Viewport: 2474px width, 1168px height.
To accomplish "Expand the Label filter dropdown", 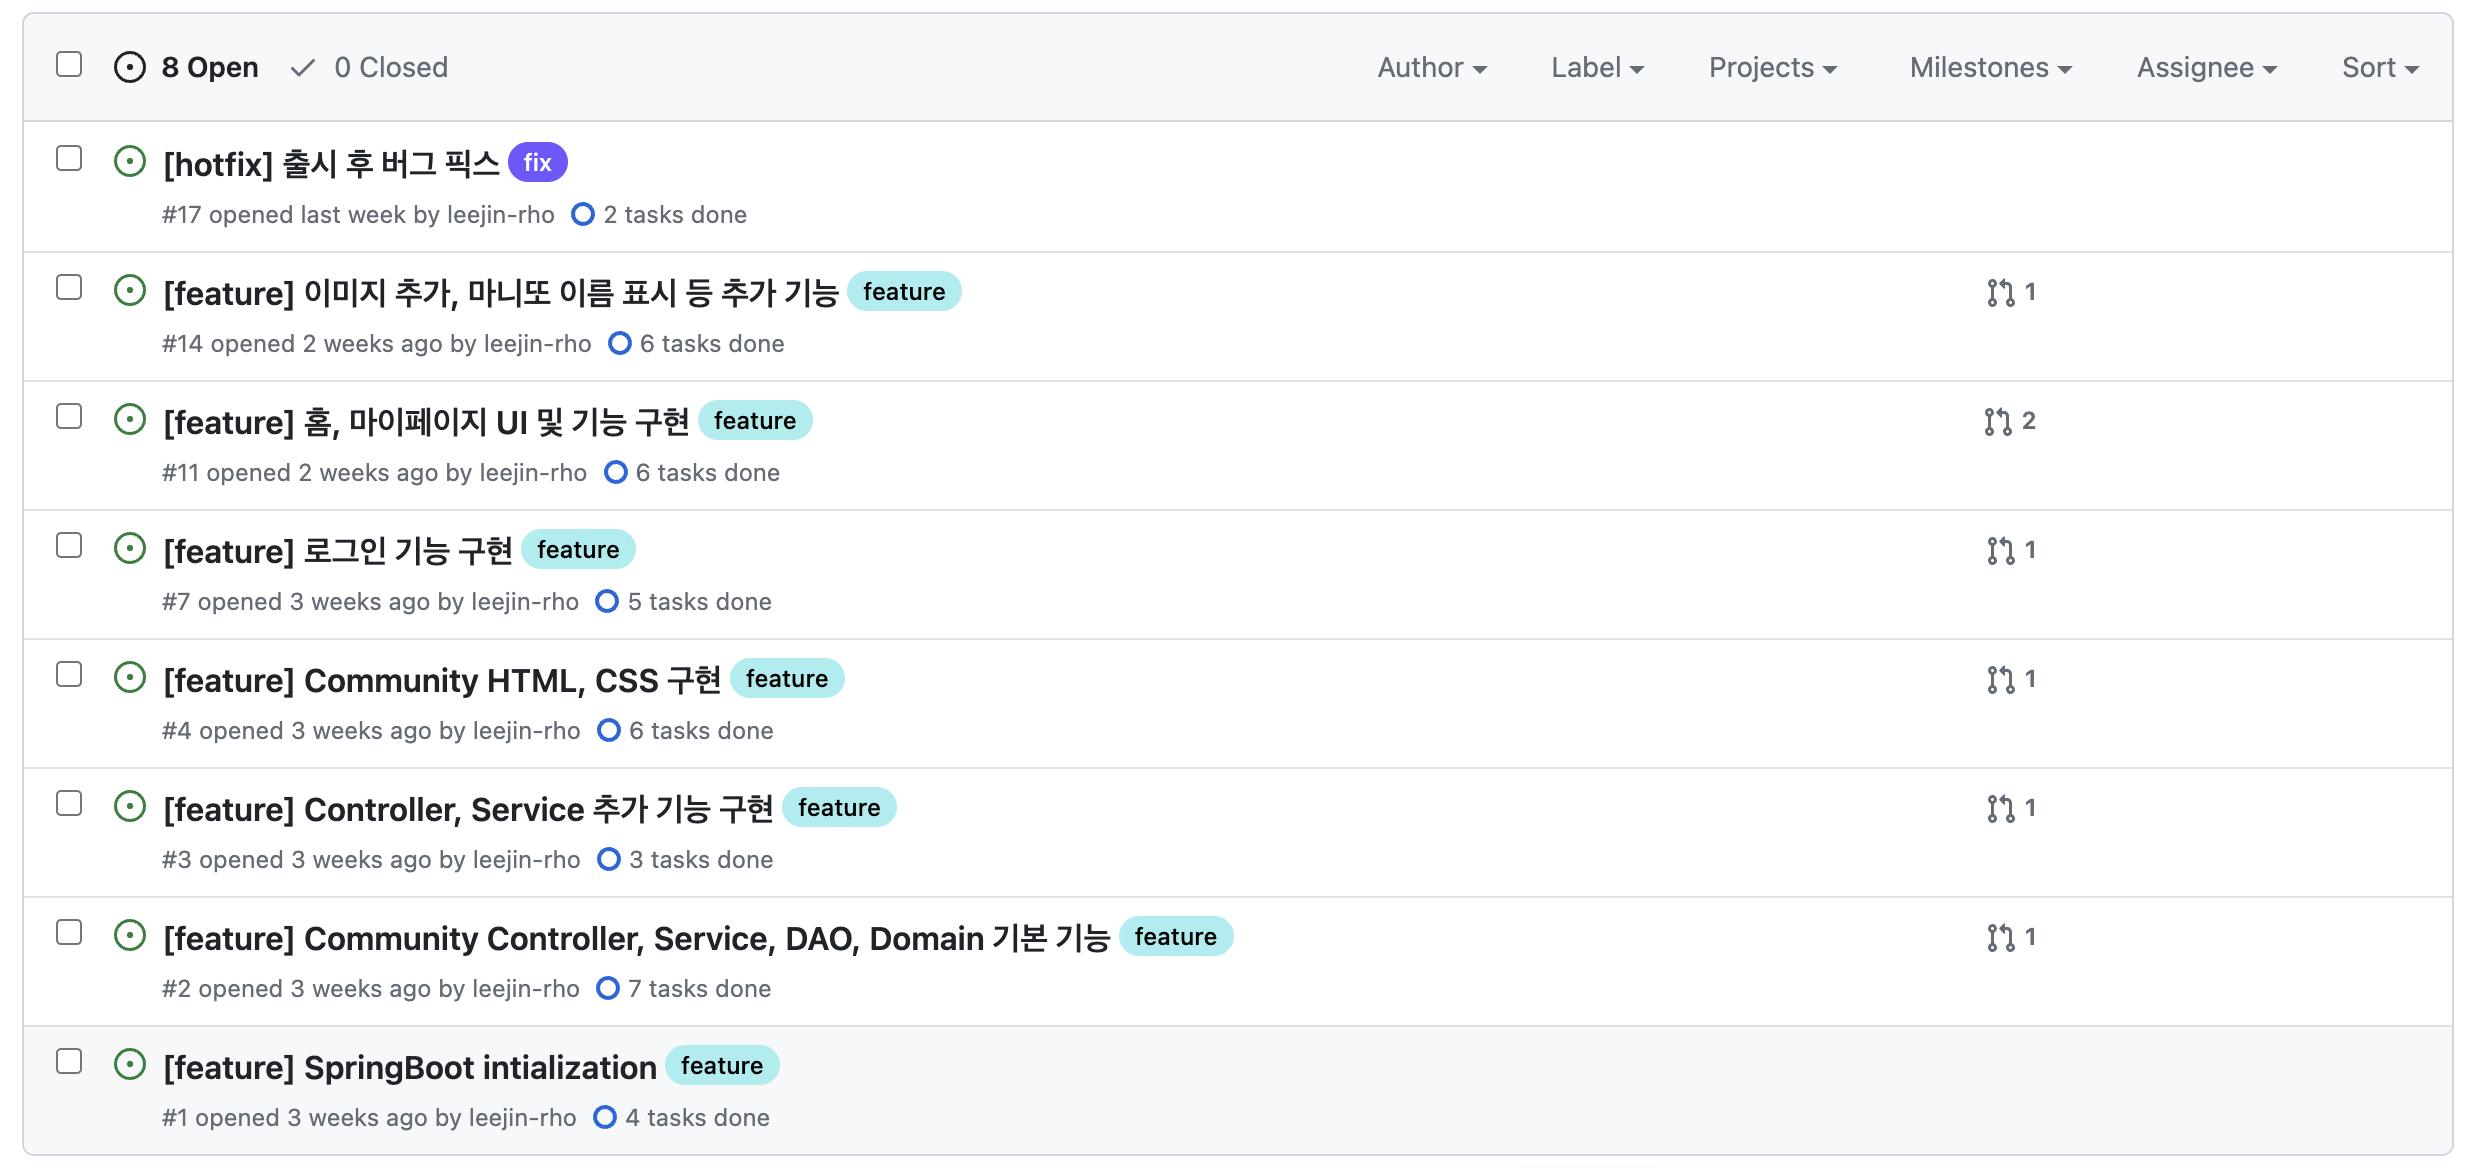I will point(1597,68).
